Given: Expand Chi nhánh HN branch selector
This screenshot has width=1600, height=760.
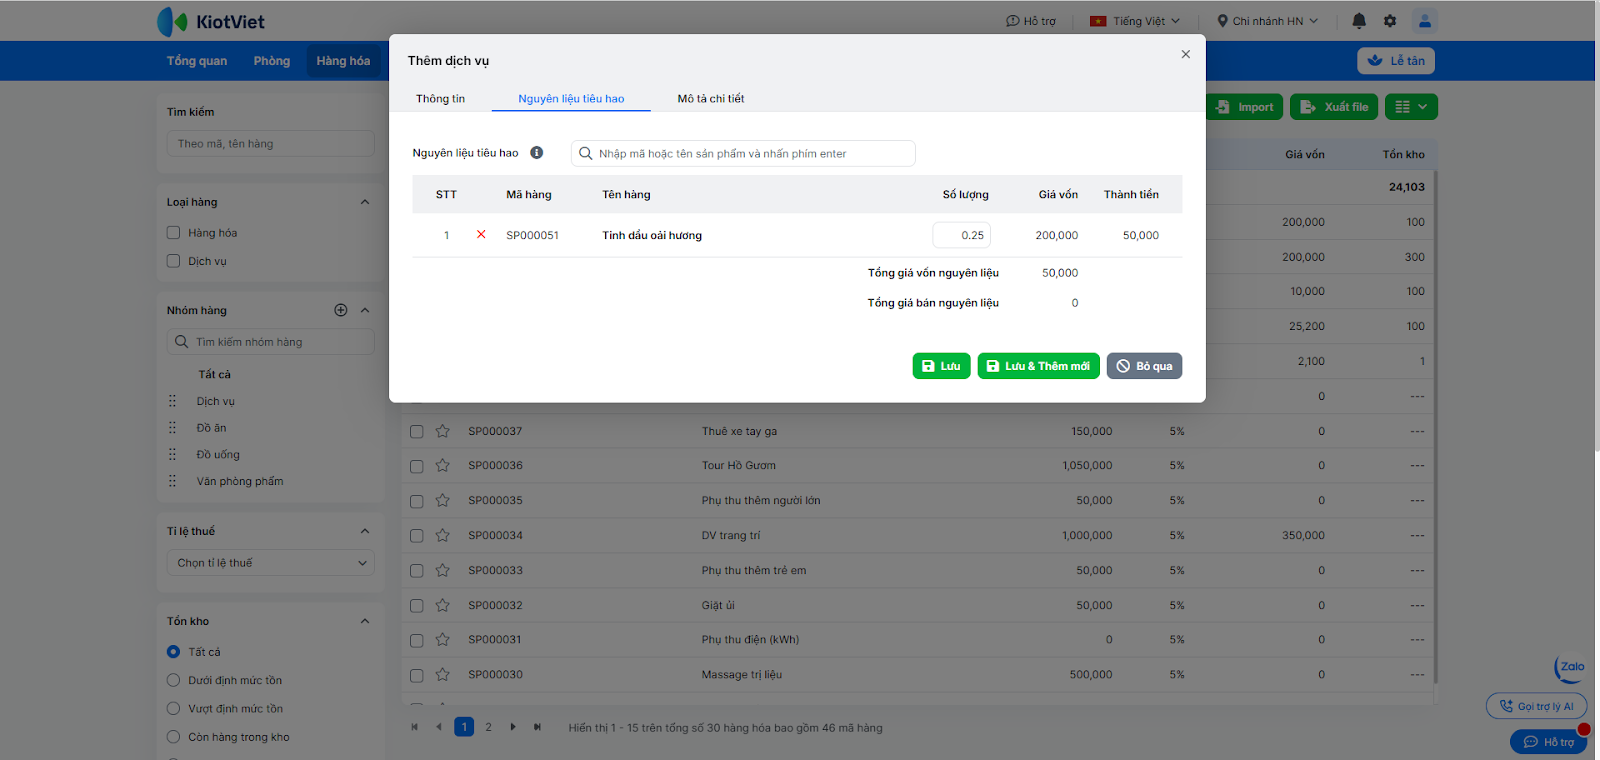Looking at the screenshot, I should (1268, 21).
